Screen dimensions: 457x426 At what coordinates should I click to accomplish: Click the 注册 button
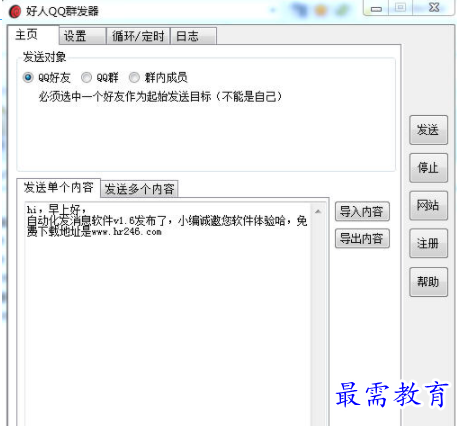(428, 243)
